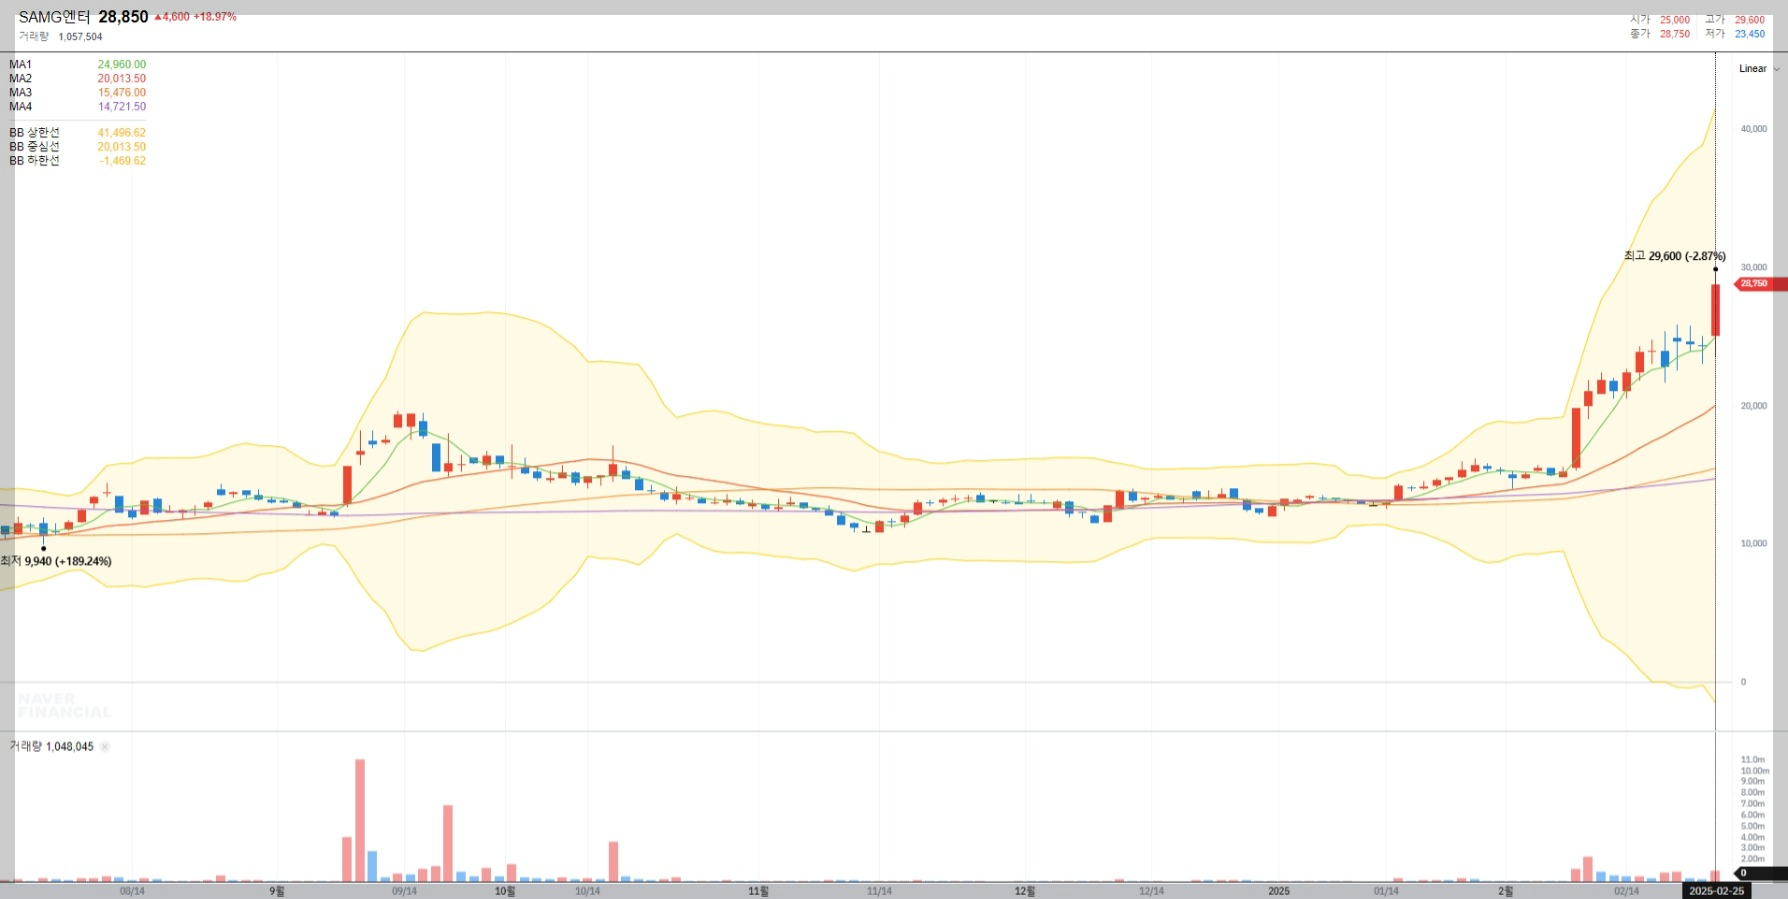Viewport: 1788px width, 899px height.
Task: Click the red 28,750 current price tag
Action: (1759, 284)
